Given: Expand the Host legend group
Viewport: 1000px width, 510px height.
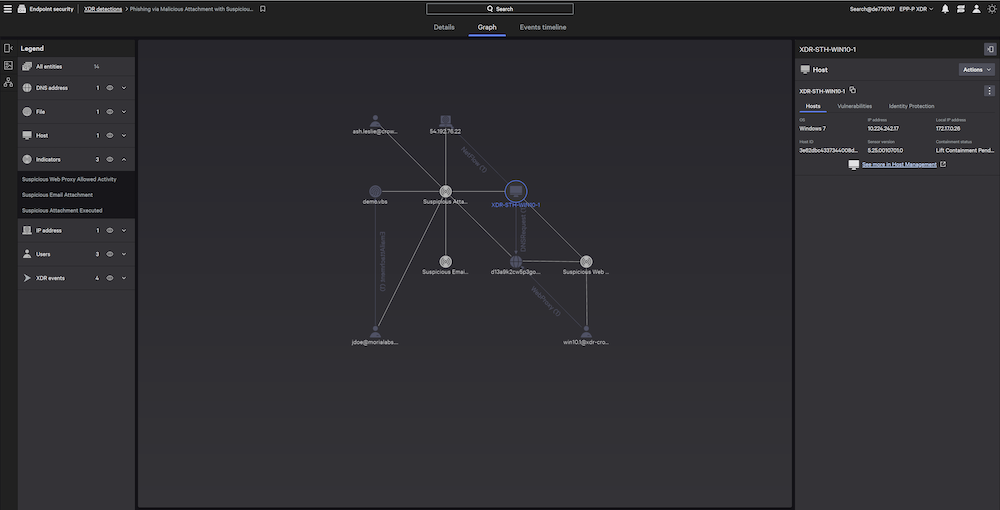Looking at the screenshot, I should (x=124, y=135).
